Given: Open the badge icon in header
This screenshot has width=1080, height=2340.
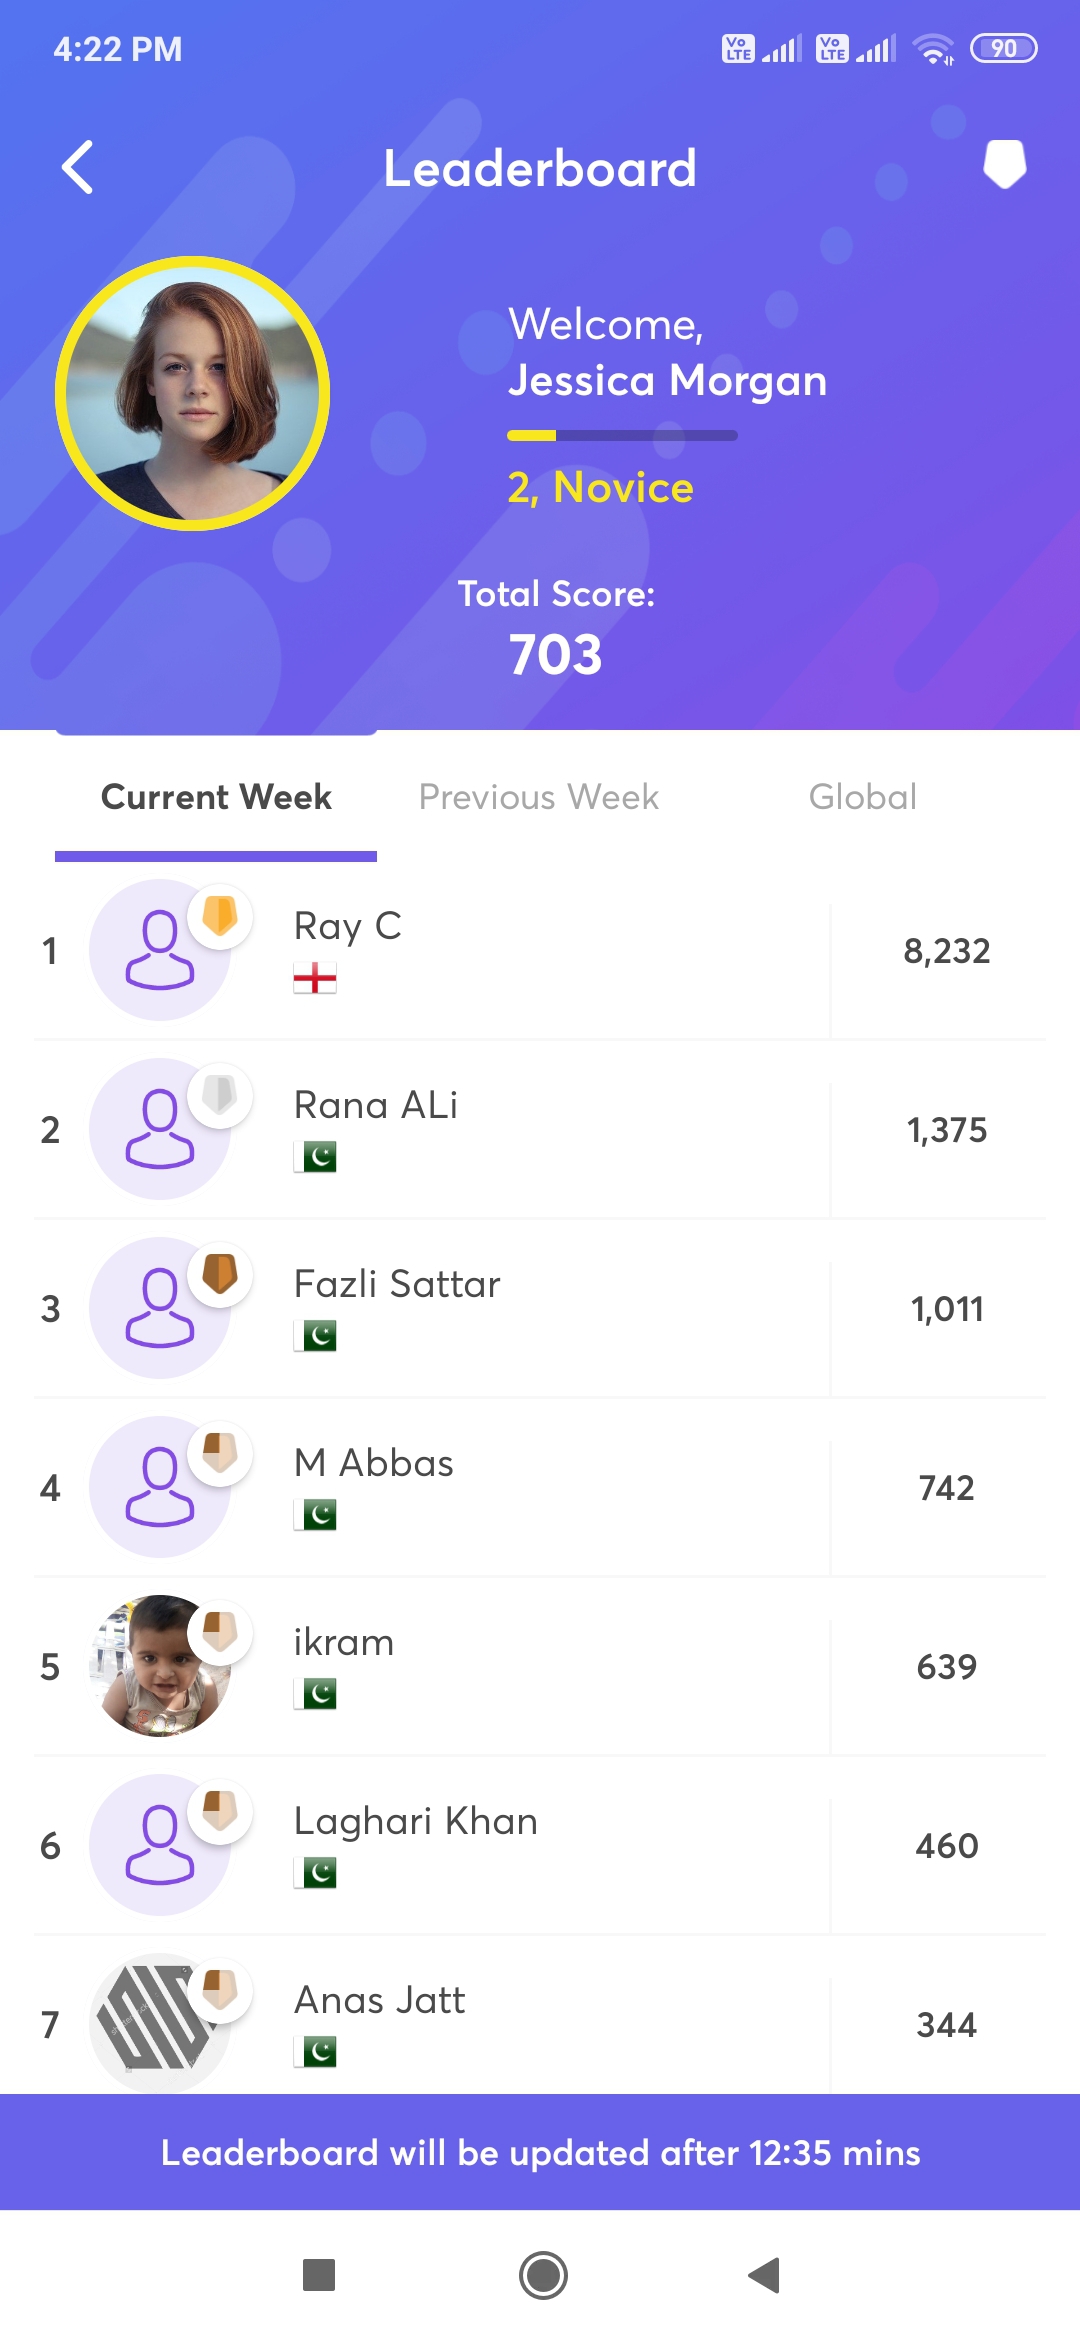Looking at the screenshot, I should (1004, 163).
